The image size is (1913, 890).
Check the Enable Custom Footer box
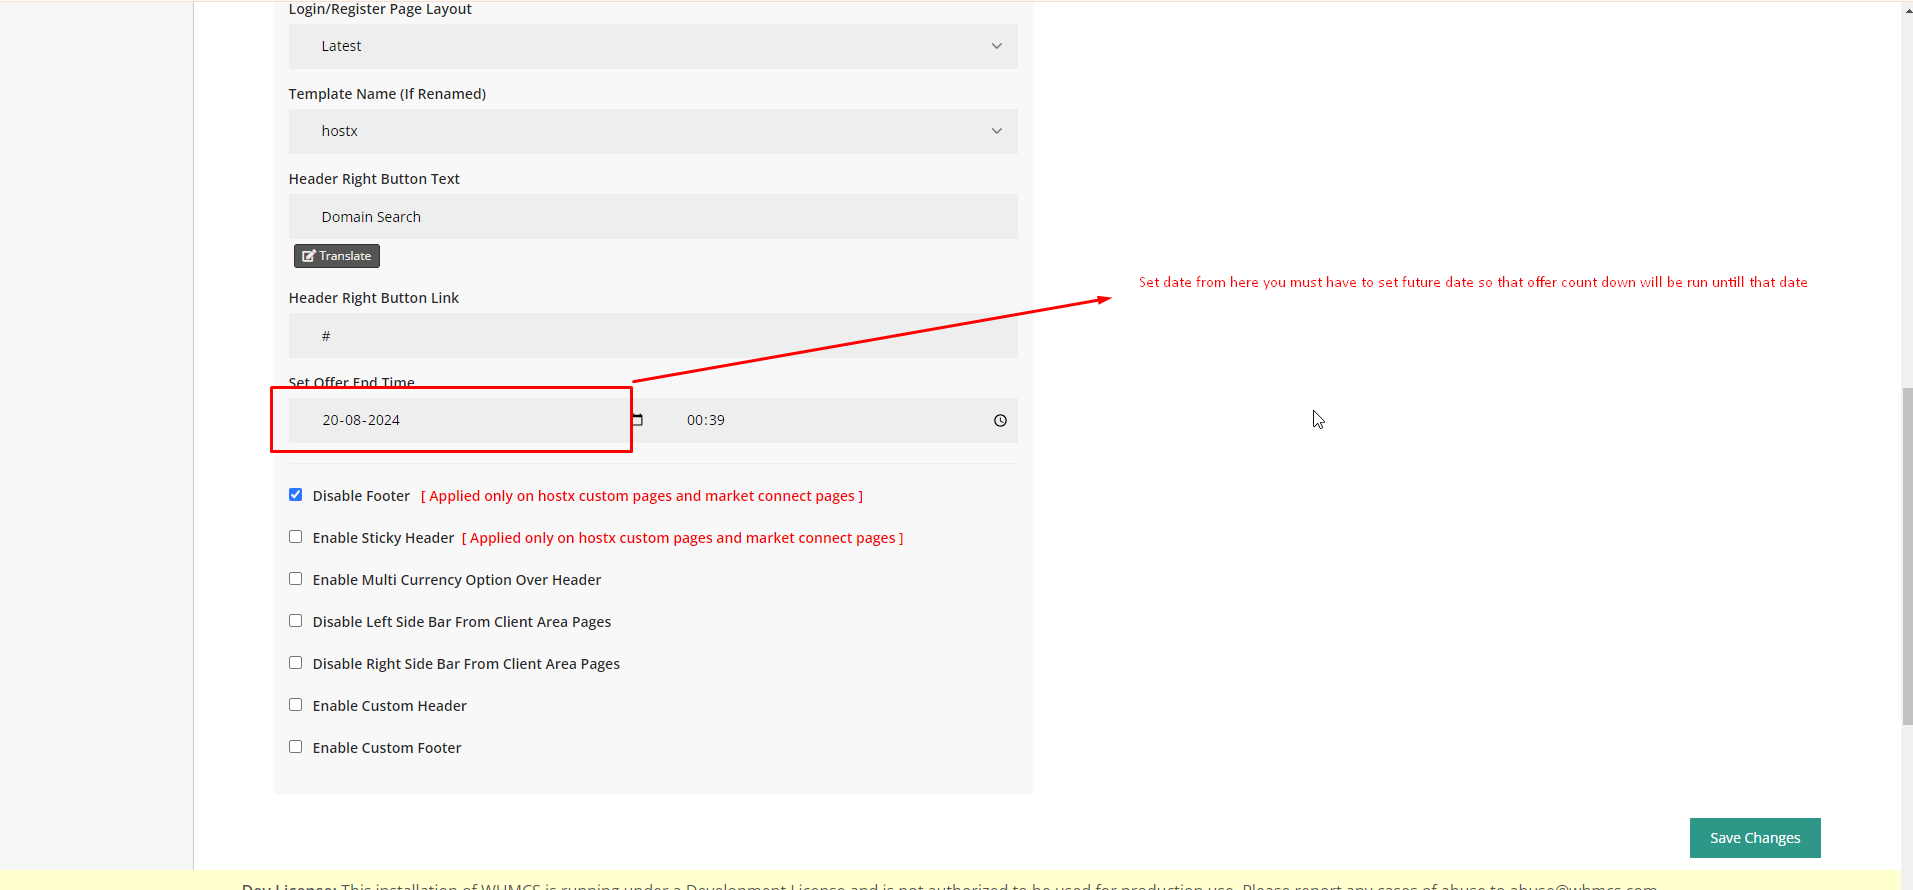click(x=296, y=747)
